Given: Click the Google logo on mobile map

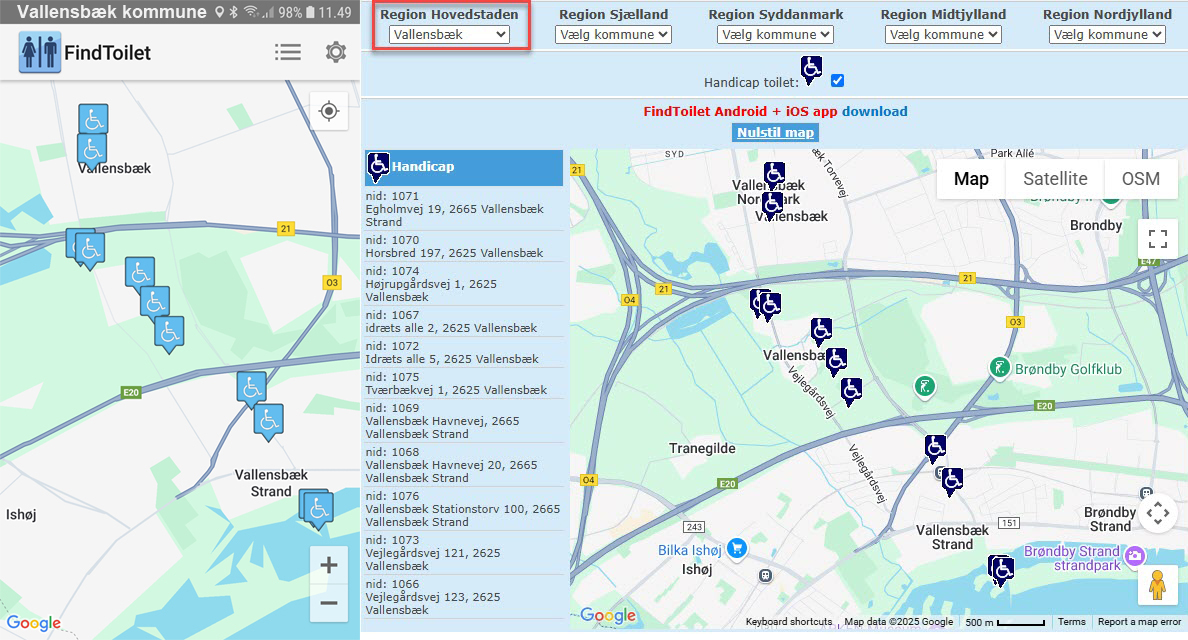Looking at the screenshot, I should point(33,623).
